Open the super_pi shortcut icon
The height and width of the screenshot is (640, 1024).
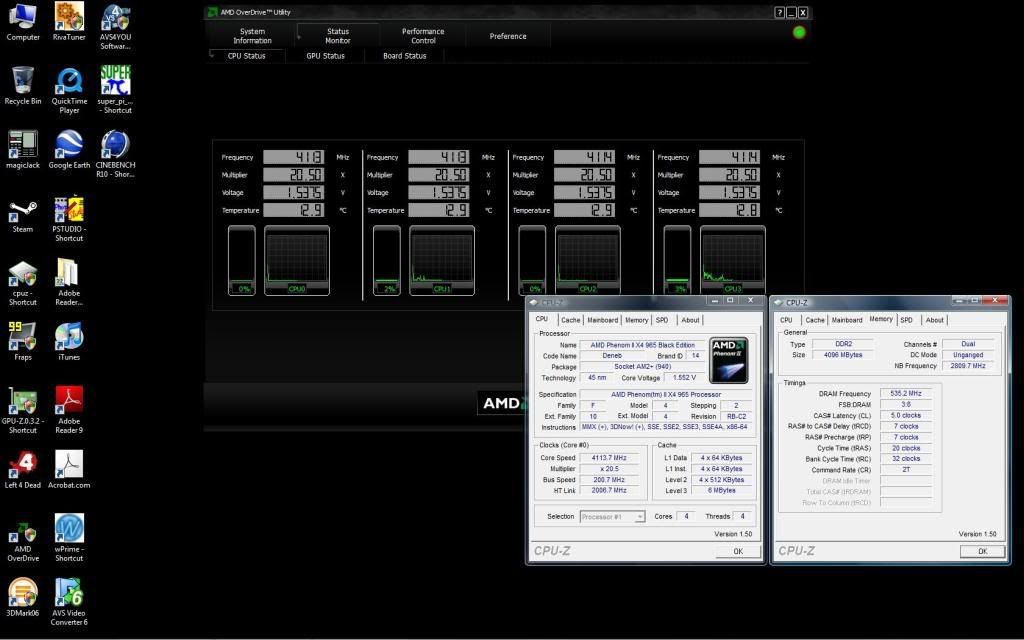(116, 90)
